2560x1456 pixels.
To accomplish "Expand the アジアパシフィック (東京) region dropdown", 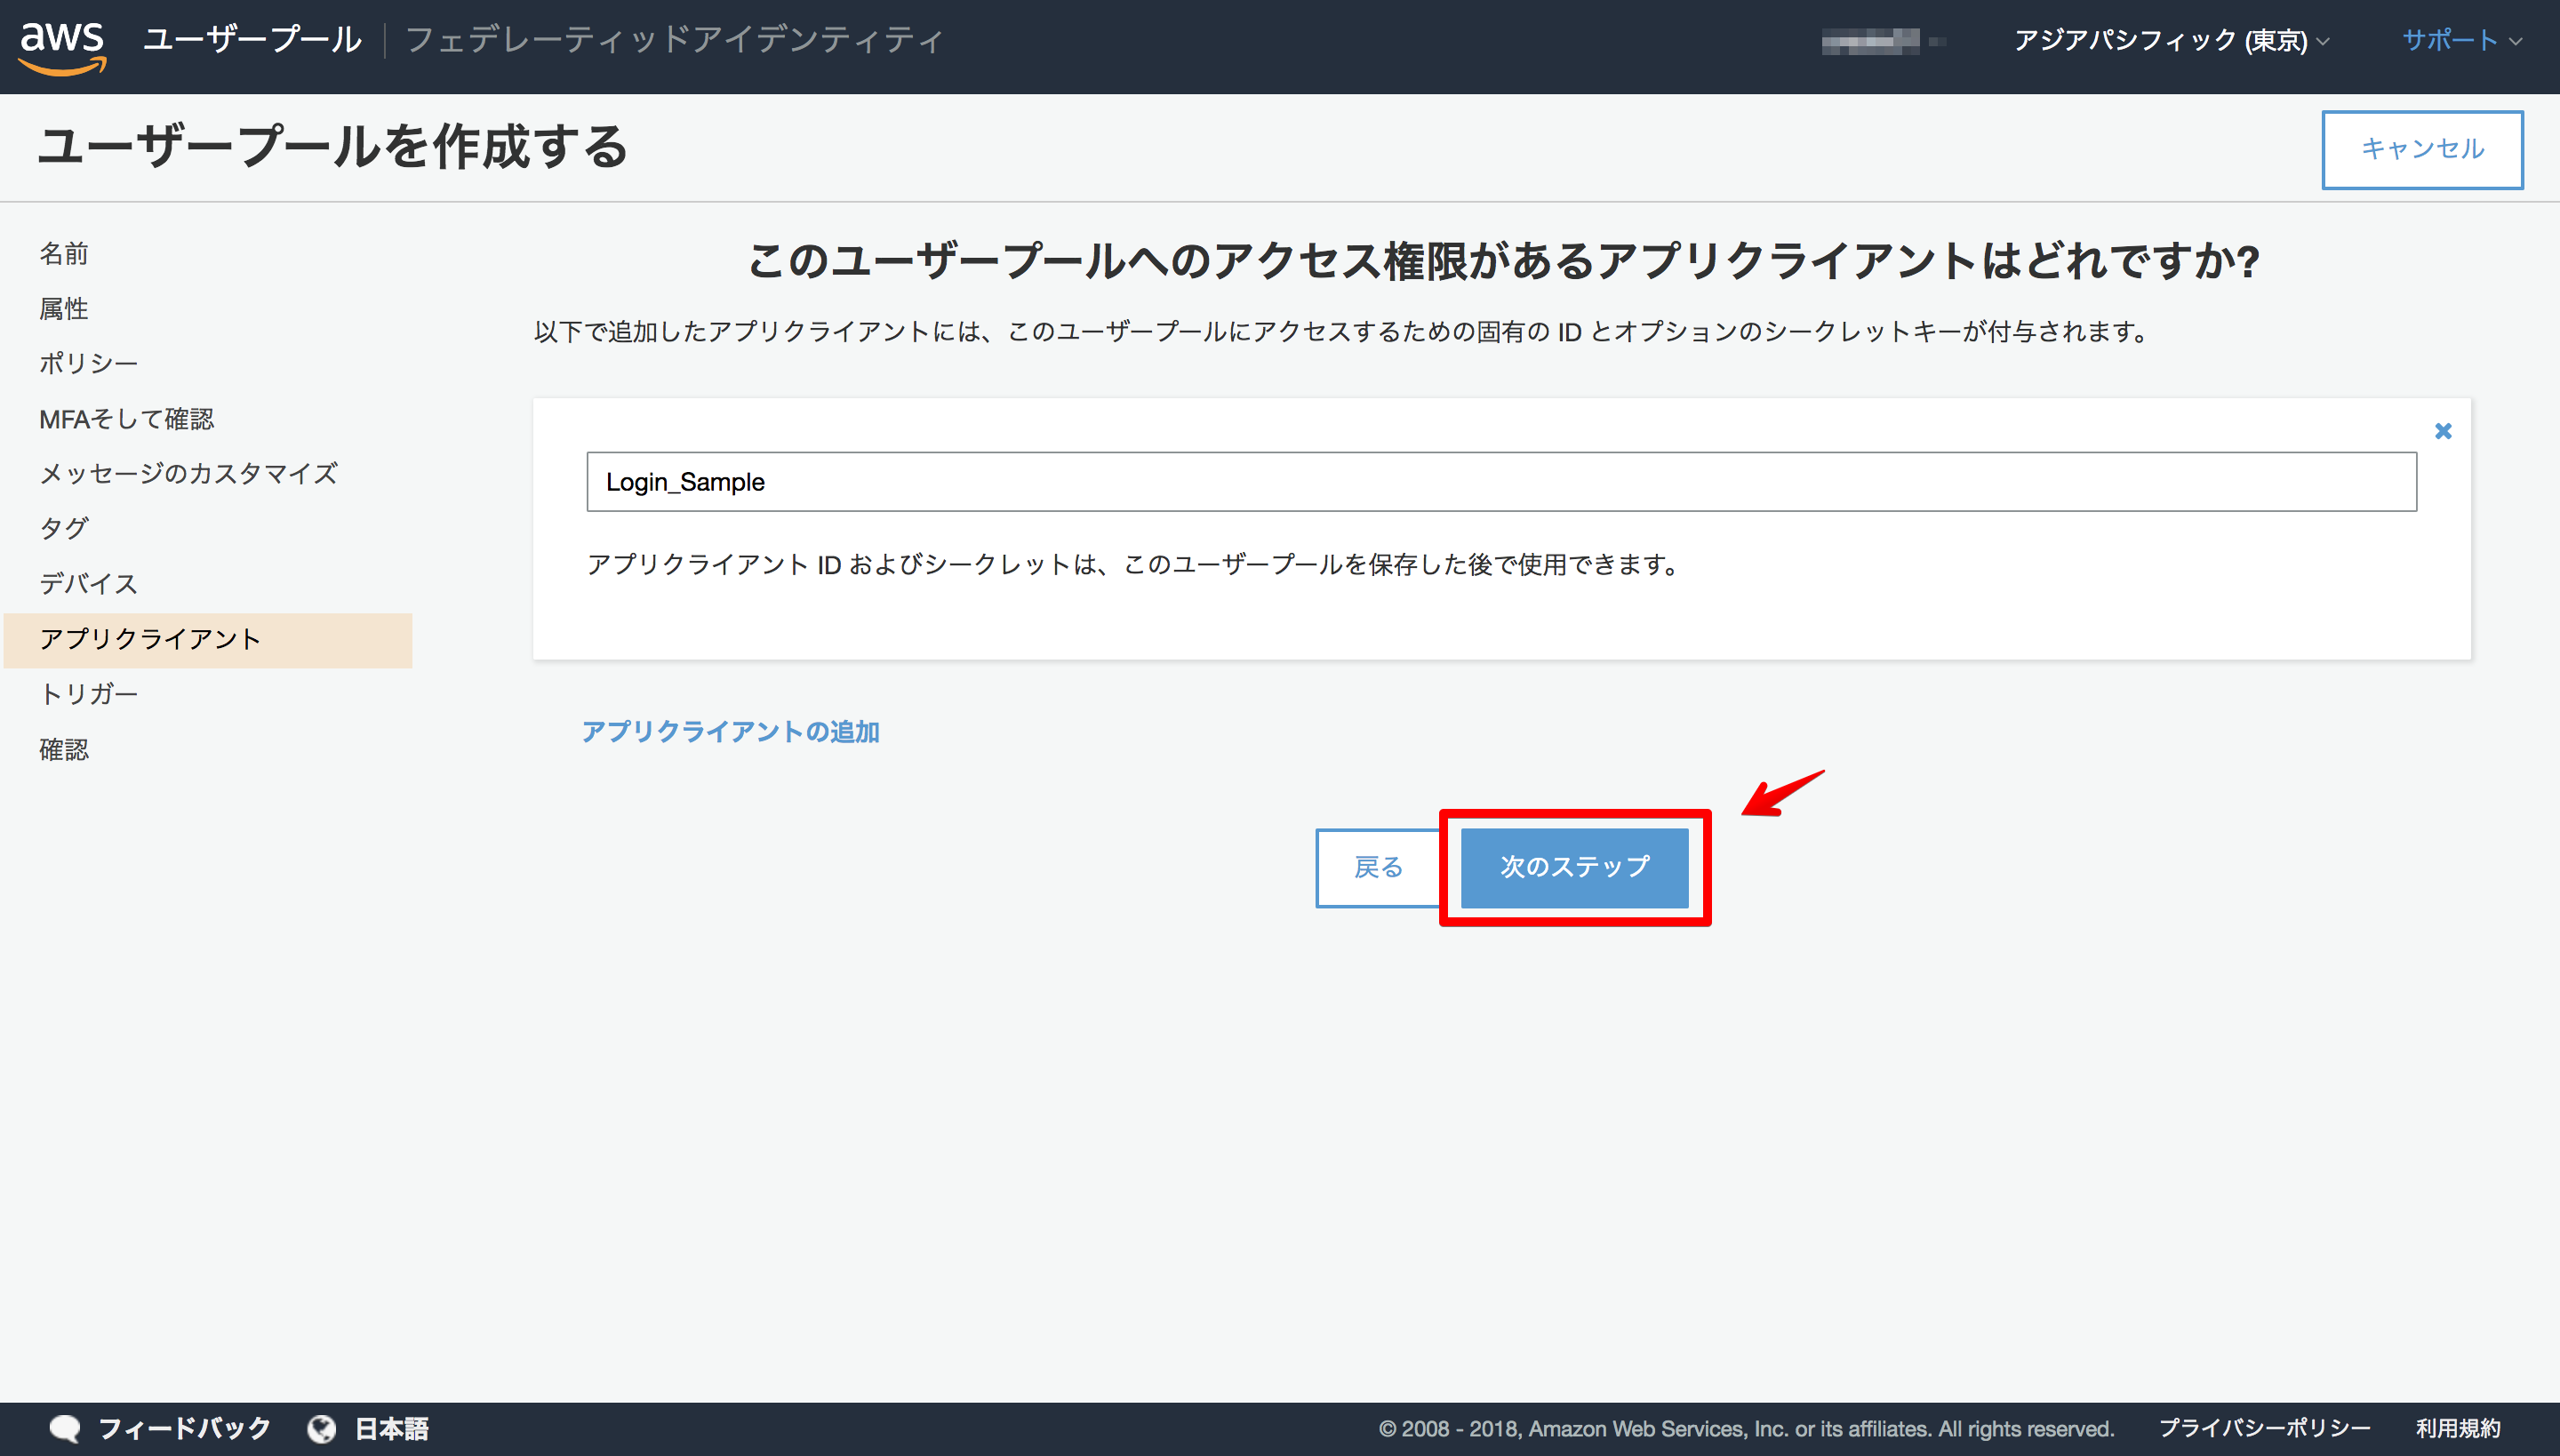I will click(2172, 40).
